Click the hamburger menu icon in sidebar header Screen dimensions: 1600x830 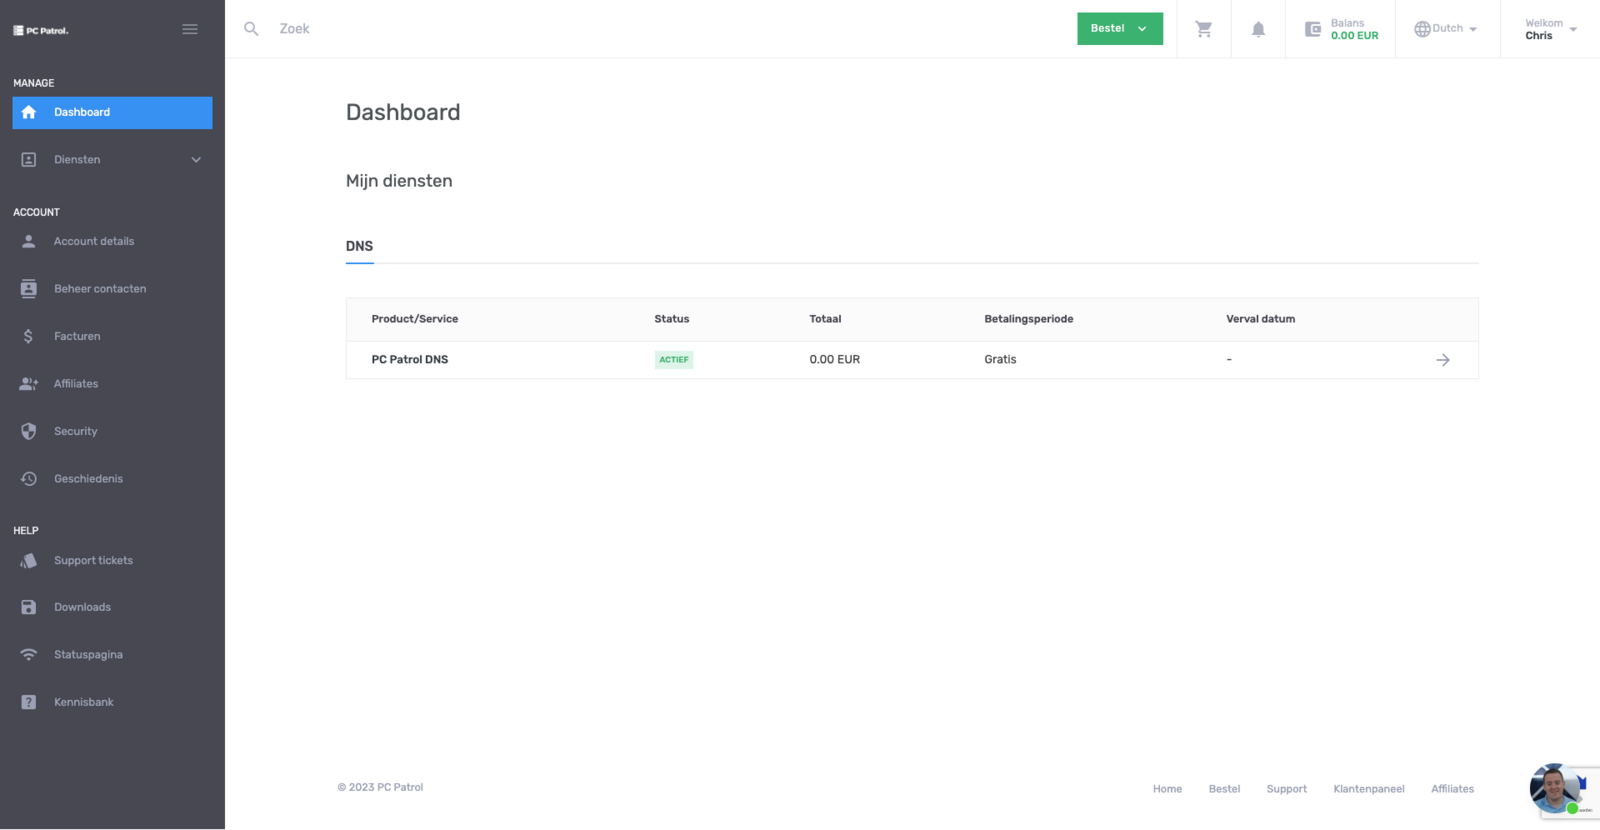click(190, 29)
